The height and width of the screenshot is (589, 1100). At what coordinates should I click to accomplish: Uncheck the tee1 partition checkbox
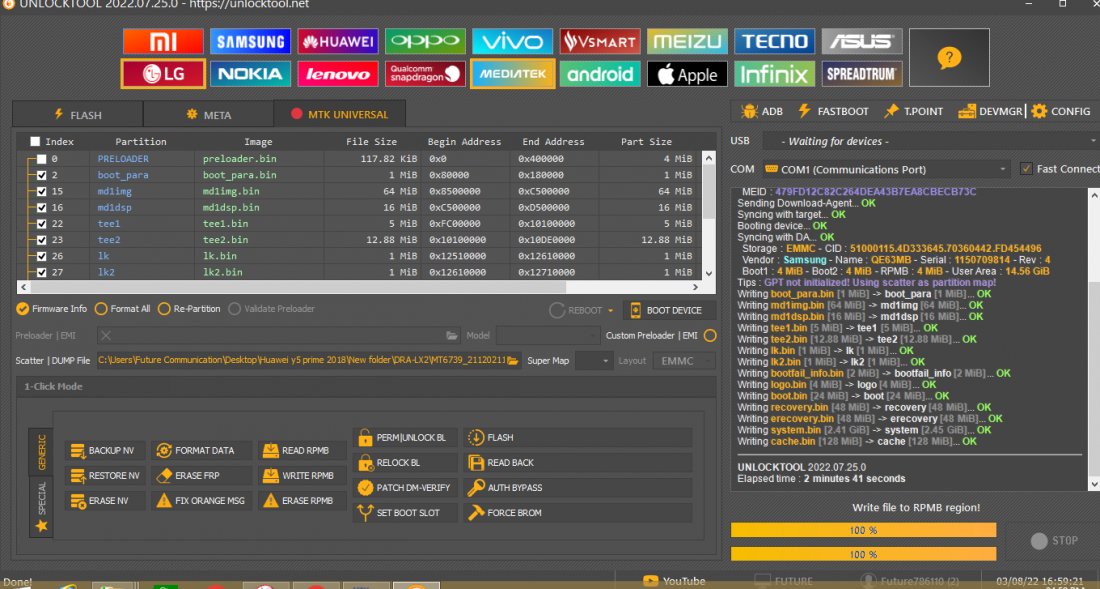(x=41, y=224)
